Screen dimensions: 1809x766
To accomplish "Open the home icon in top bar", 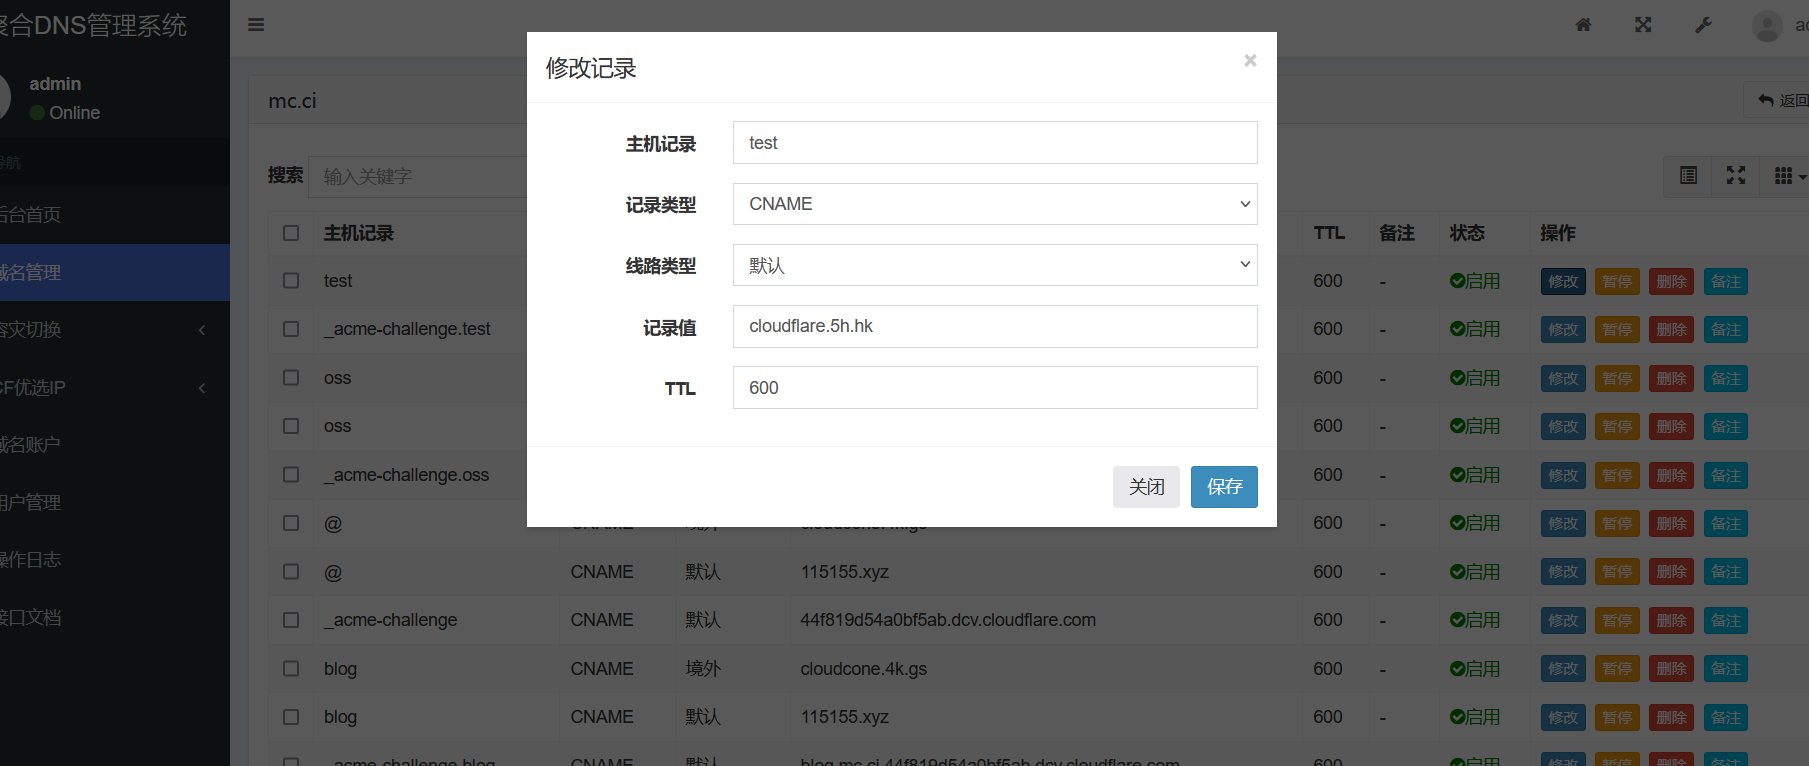I will point(1583,25).
